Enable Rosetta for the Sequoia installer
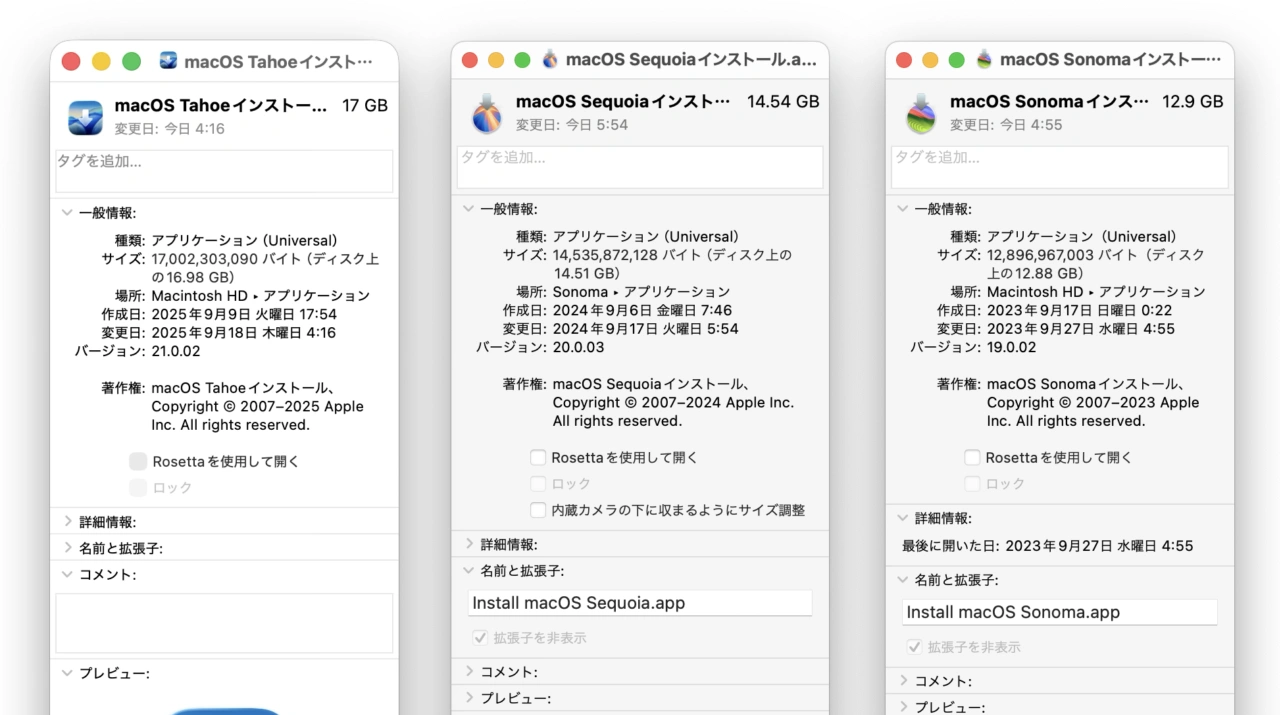 point(537,457)
